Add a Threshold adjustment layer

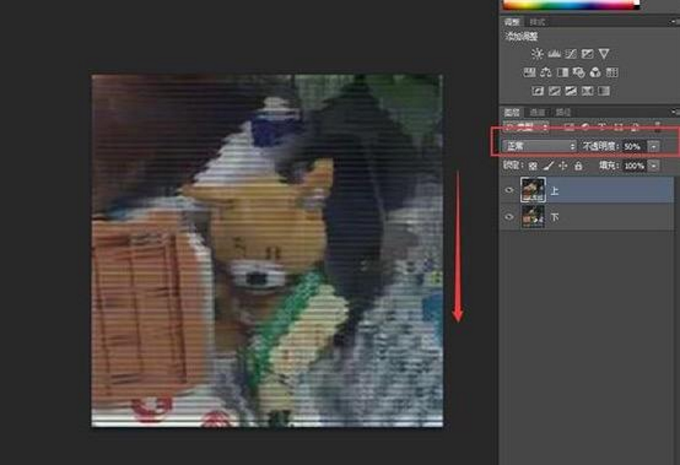click(x=571, y=91)
